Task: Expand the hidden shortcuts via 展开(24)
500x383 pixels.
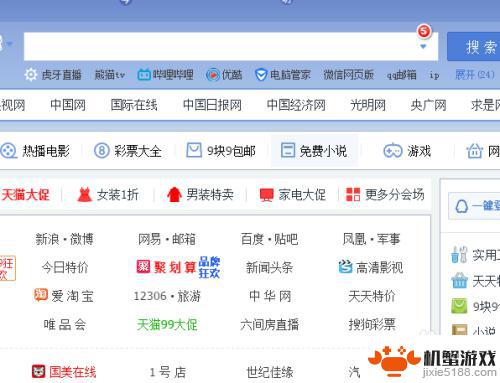Action: (475, 75)
